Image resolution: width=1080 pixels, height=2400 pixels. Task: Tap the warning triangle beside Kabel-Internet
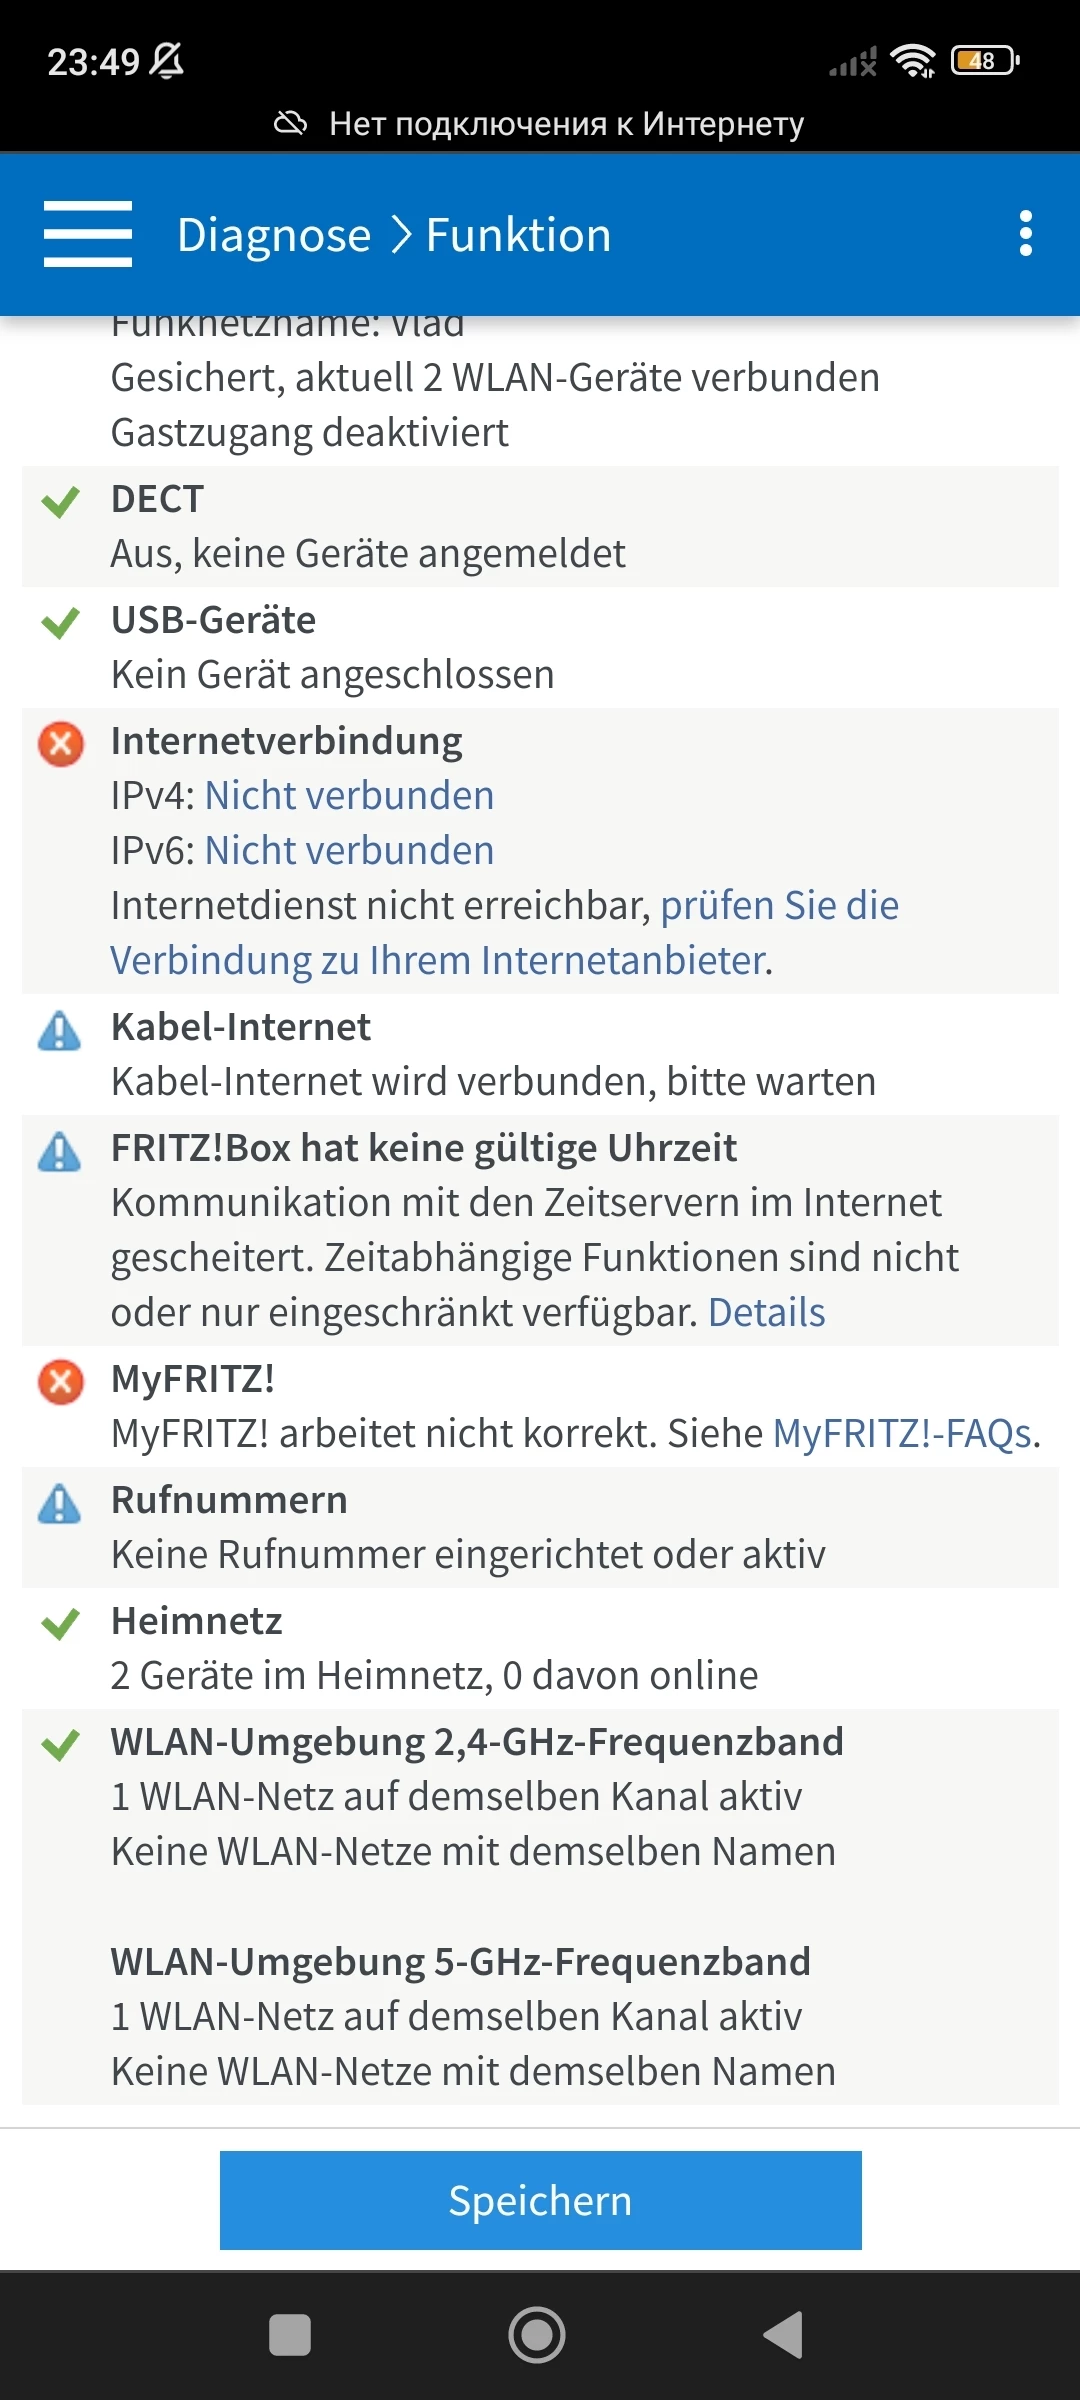click(60, 1031)
